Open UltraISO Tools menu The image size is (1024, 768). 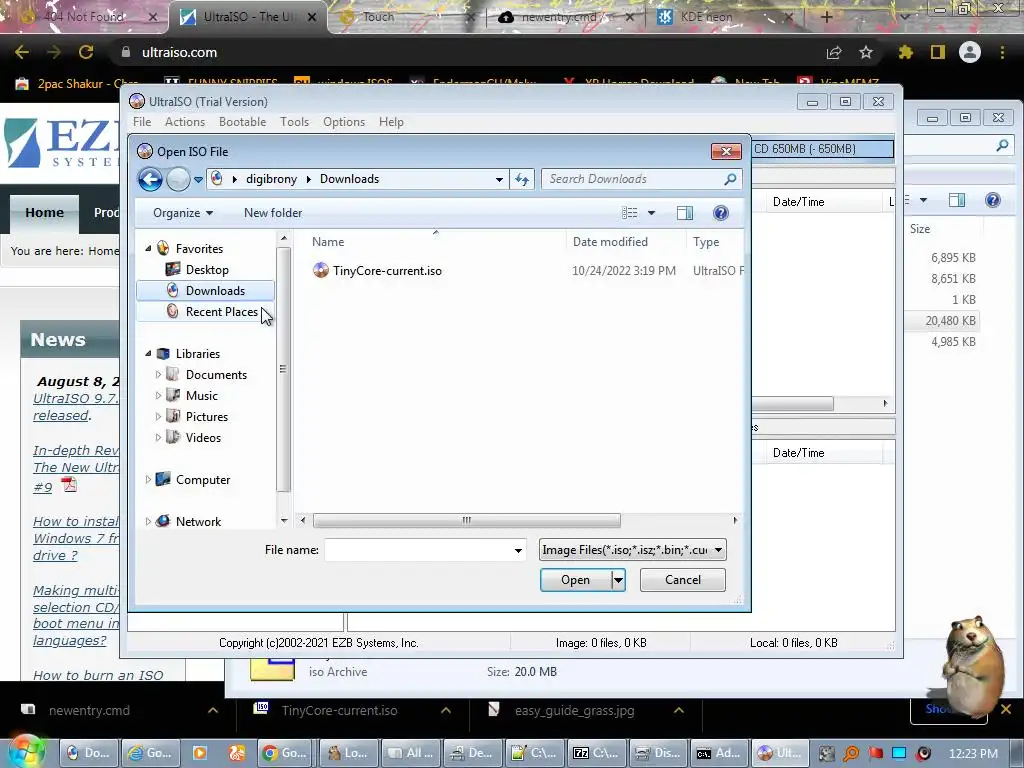coord(295,122)
